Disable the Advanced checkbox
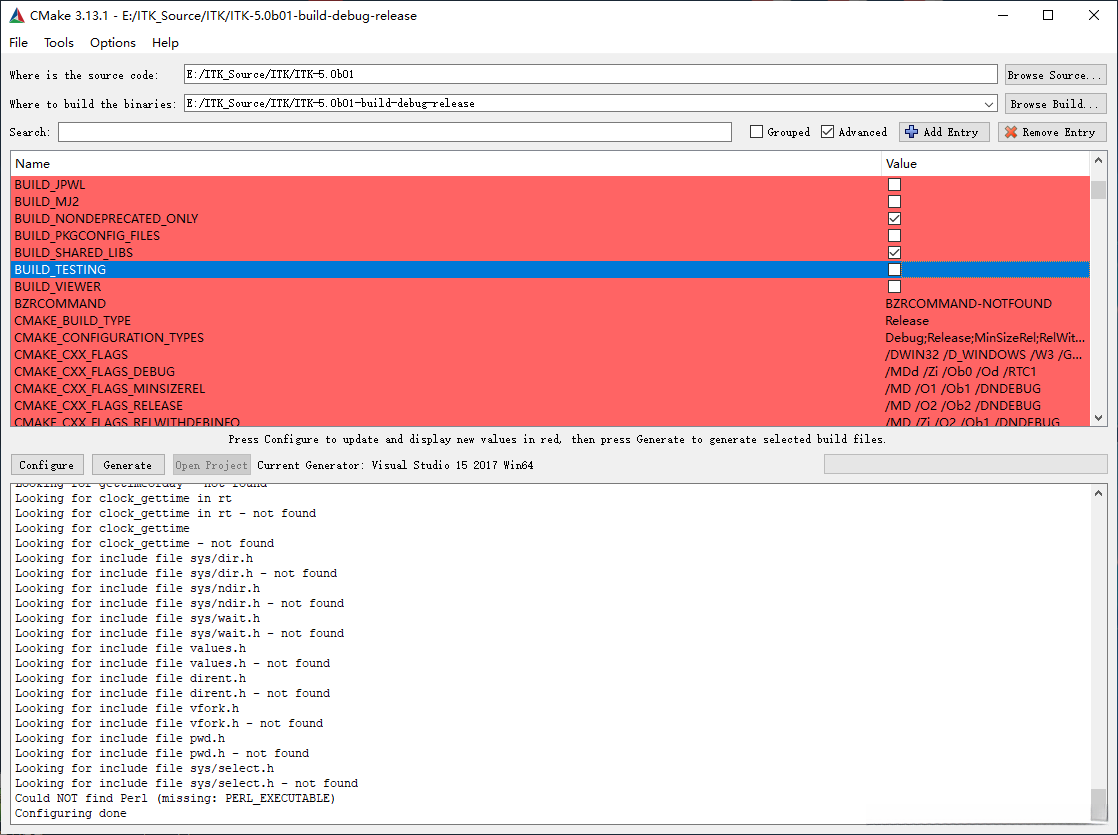The image size is (1118, 835). pyautogui.click(x=827, y=132)
